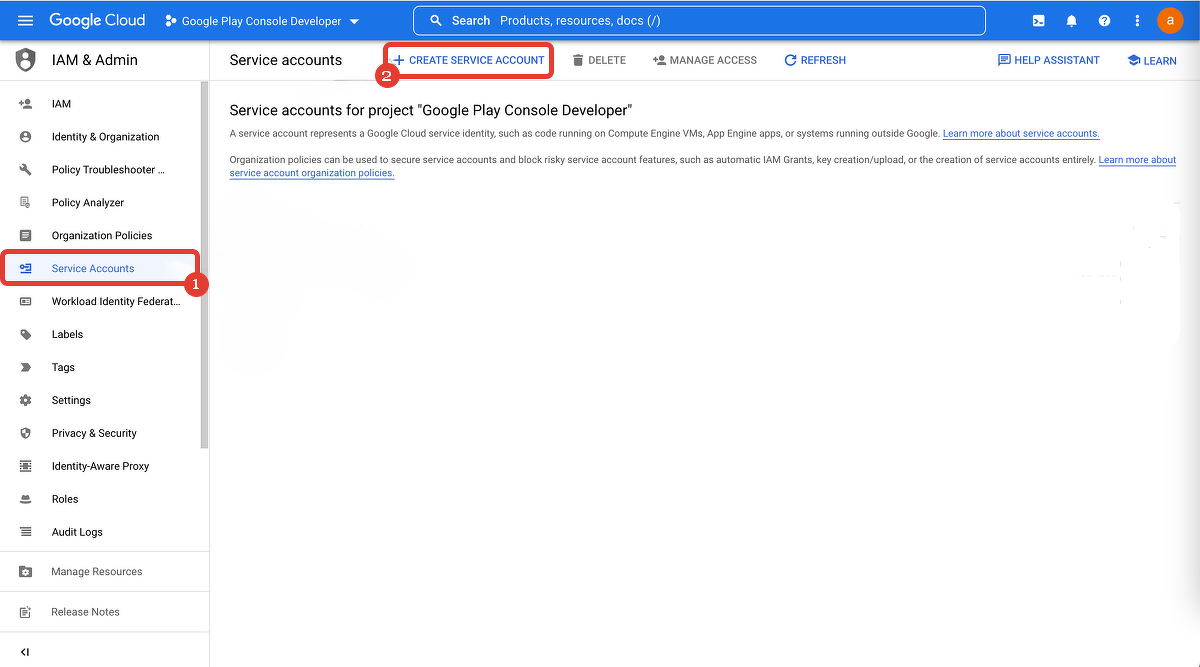Click the Policy Analyzer document icon
Image resolution: width=1200 pixels, height=667 pixels.
tap(26, 203)
